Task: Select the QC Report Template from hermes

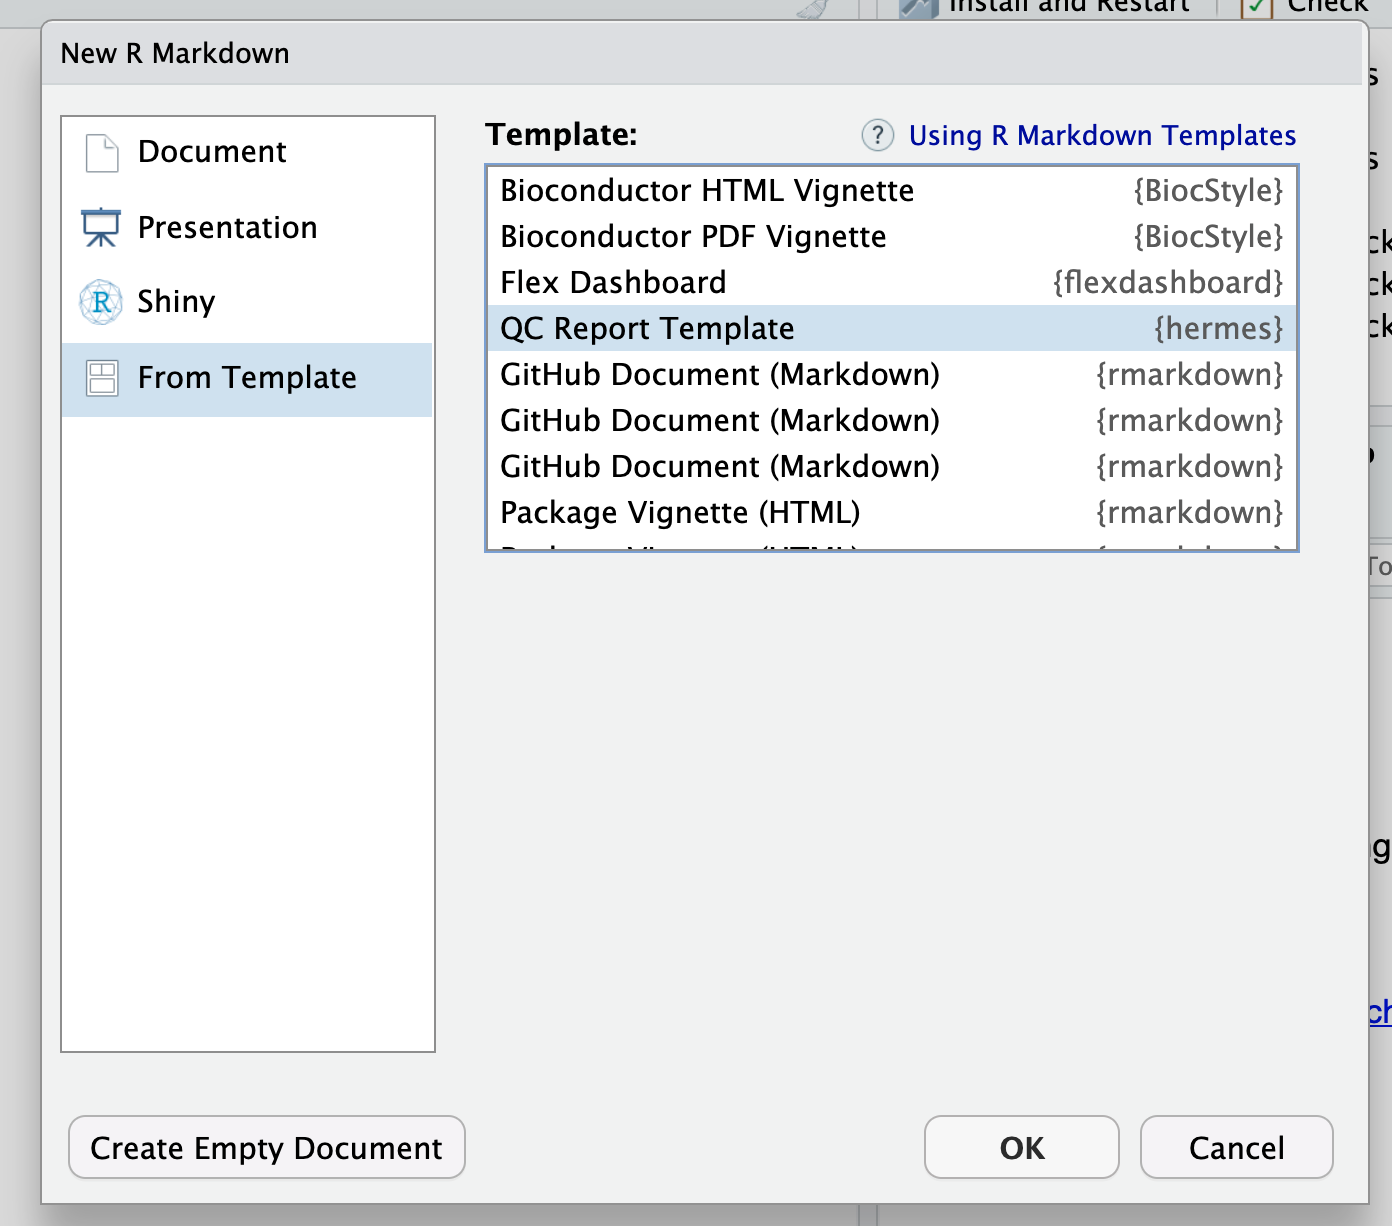Action: (x=647, y=328)
